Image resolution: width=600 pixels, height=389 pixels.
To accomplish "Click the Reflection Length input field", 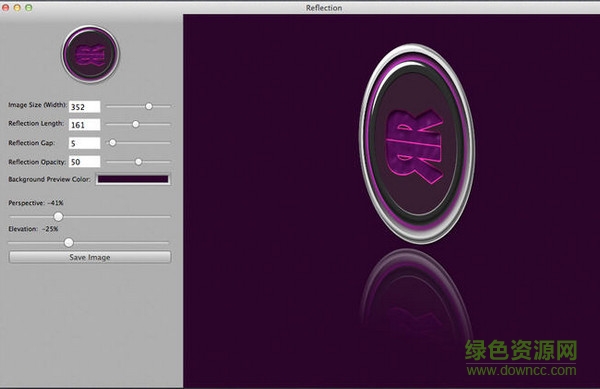I will pos(85,125).
